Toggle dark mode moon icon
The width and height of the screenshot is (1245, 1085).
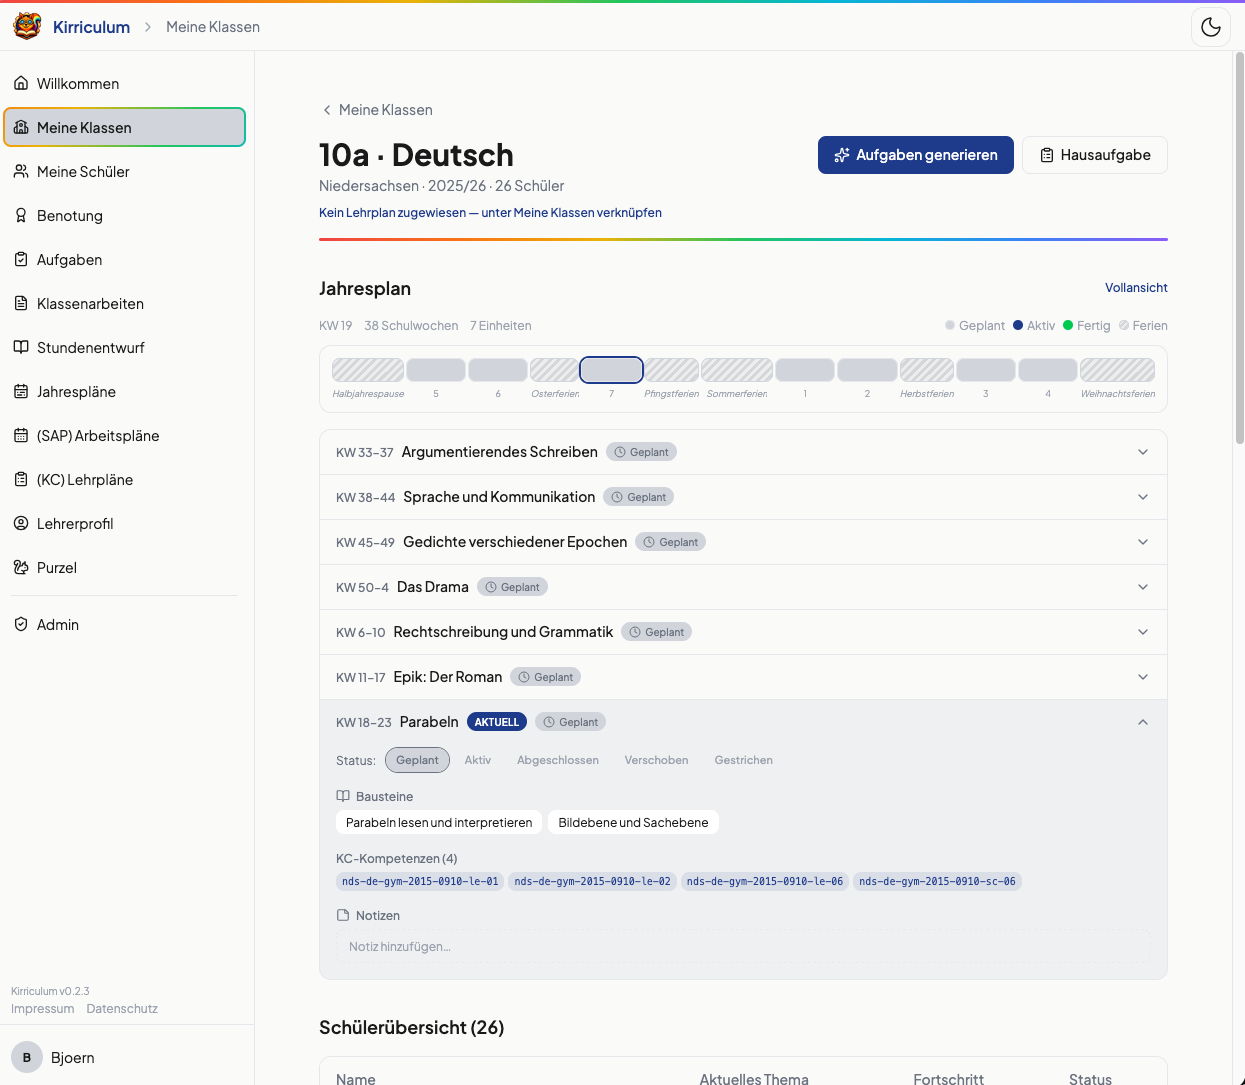(1211, 27)
